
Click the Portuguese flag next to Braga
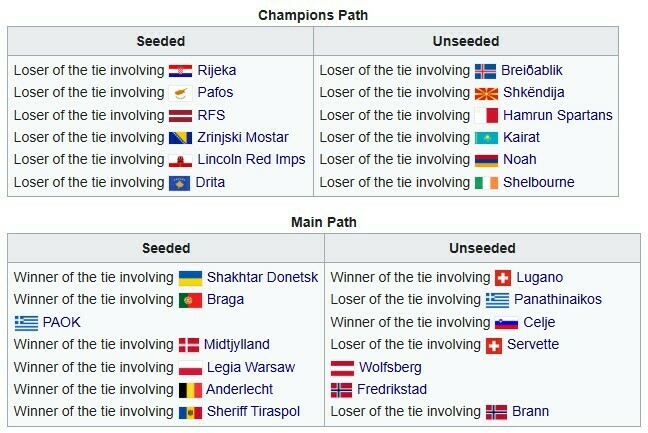pyautogui.click(x=190, y=299)
